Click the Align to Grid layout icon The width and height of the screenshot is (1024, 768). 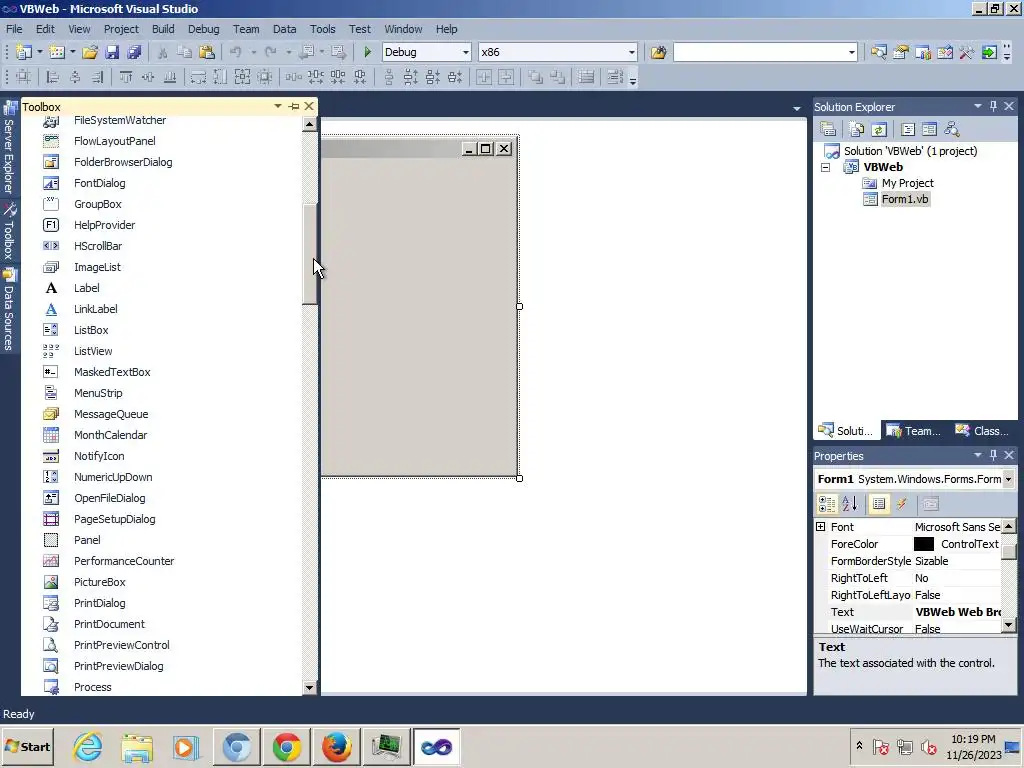click(24, 78)
